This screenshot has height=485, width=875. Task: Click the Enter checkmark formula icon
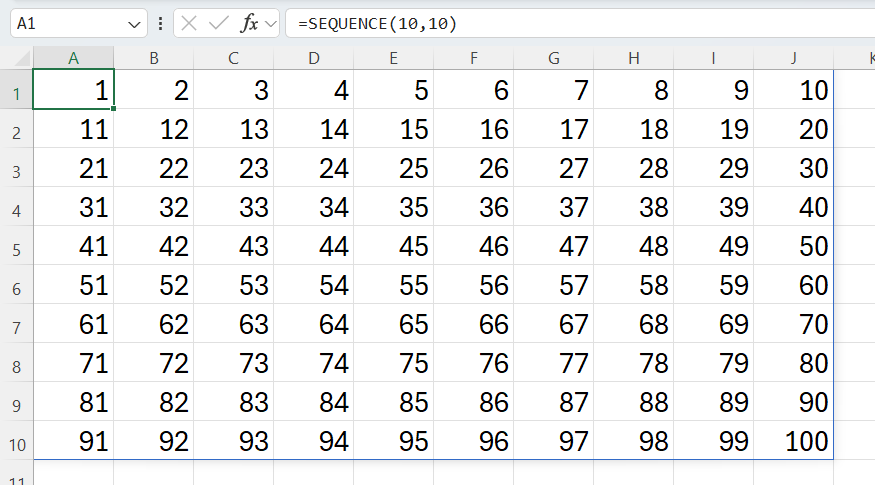pyautogui.click(x=218, y=23)
